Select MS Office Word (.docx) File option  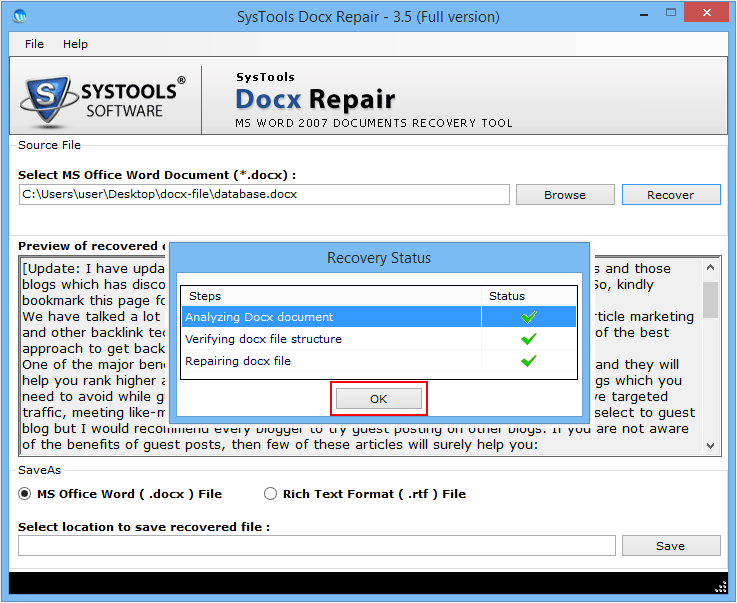tap(120, 494)
